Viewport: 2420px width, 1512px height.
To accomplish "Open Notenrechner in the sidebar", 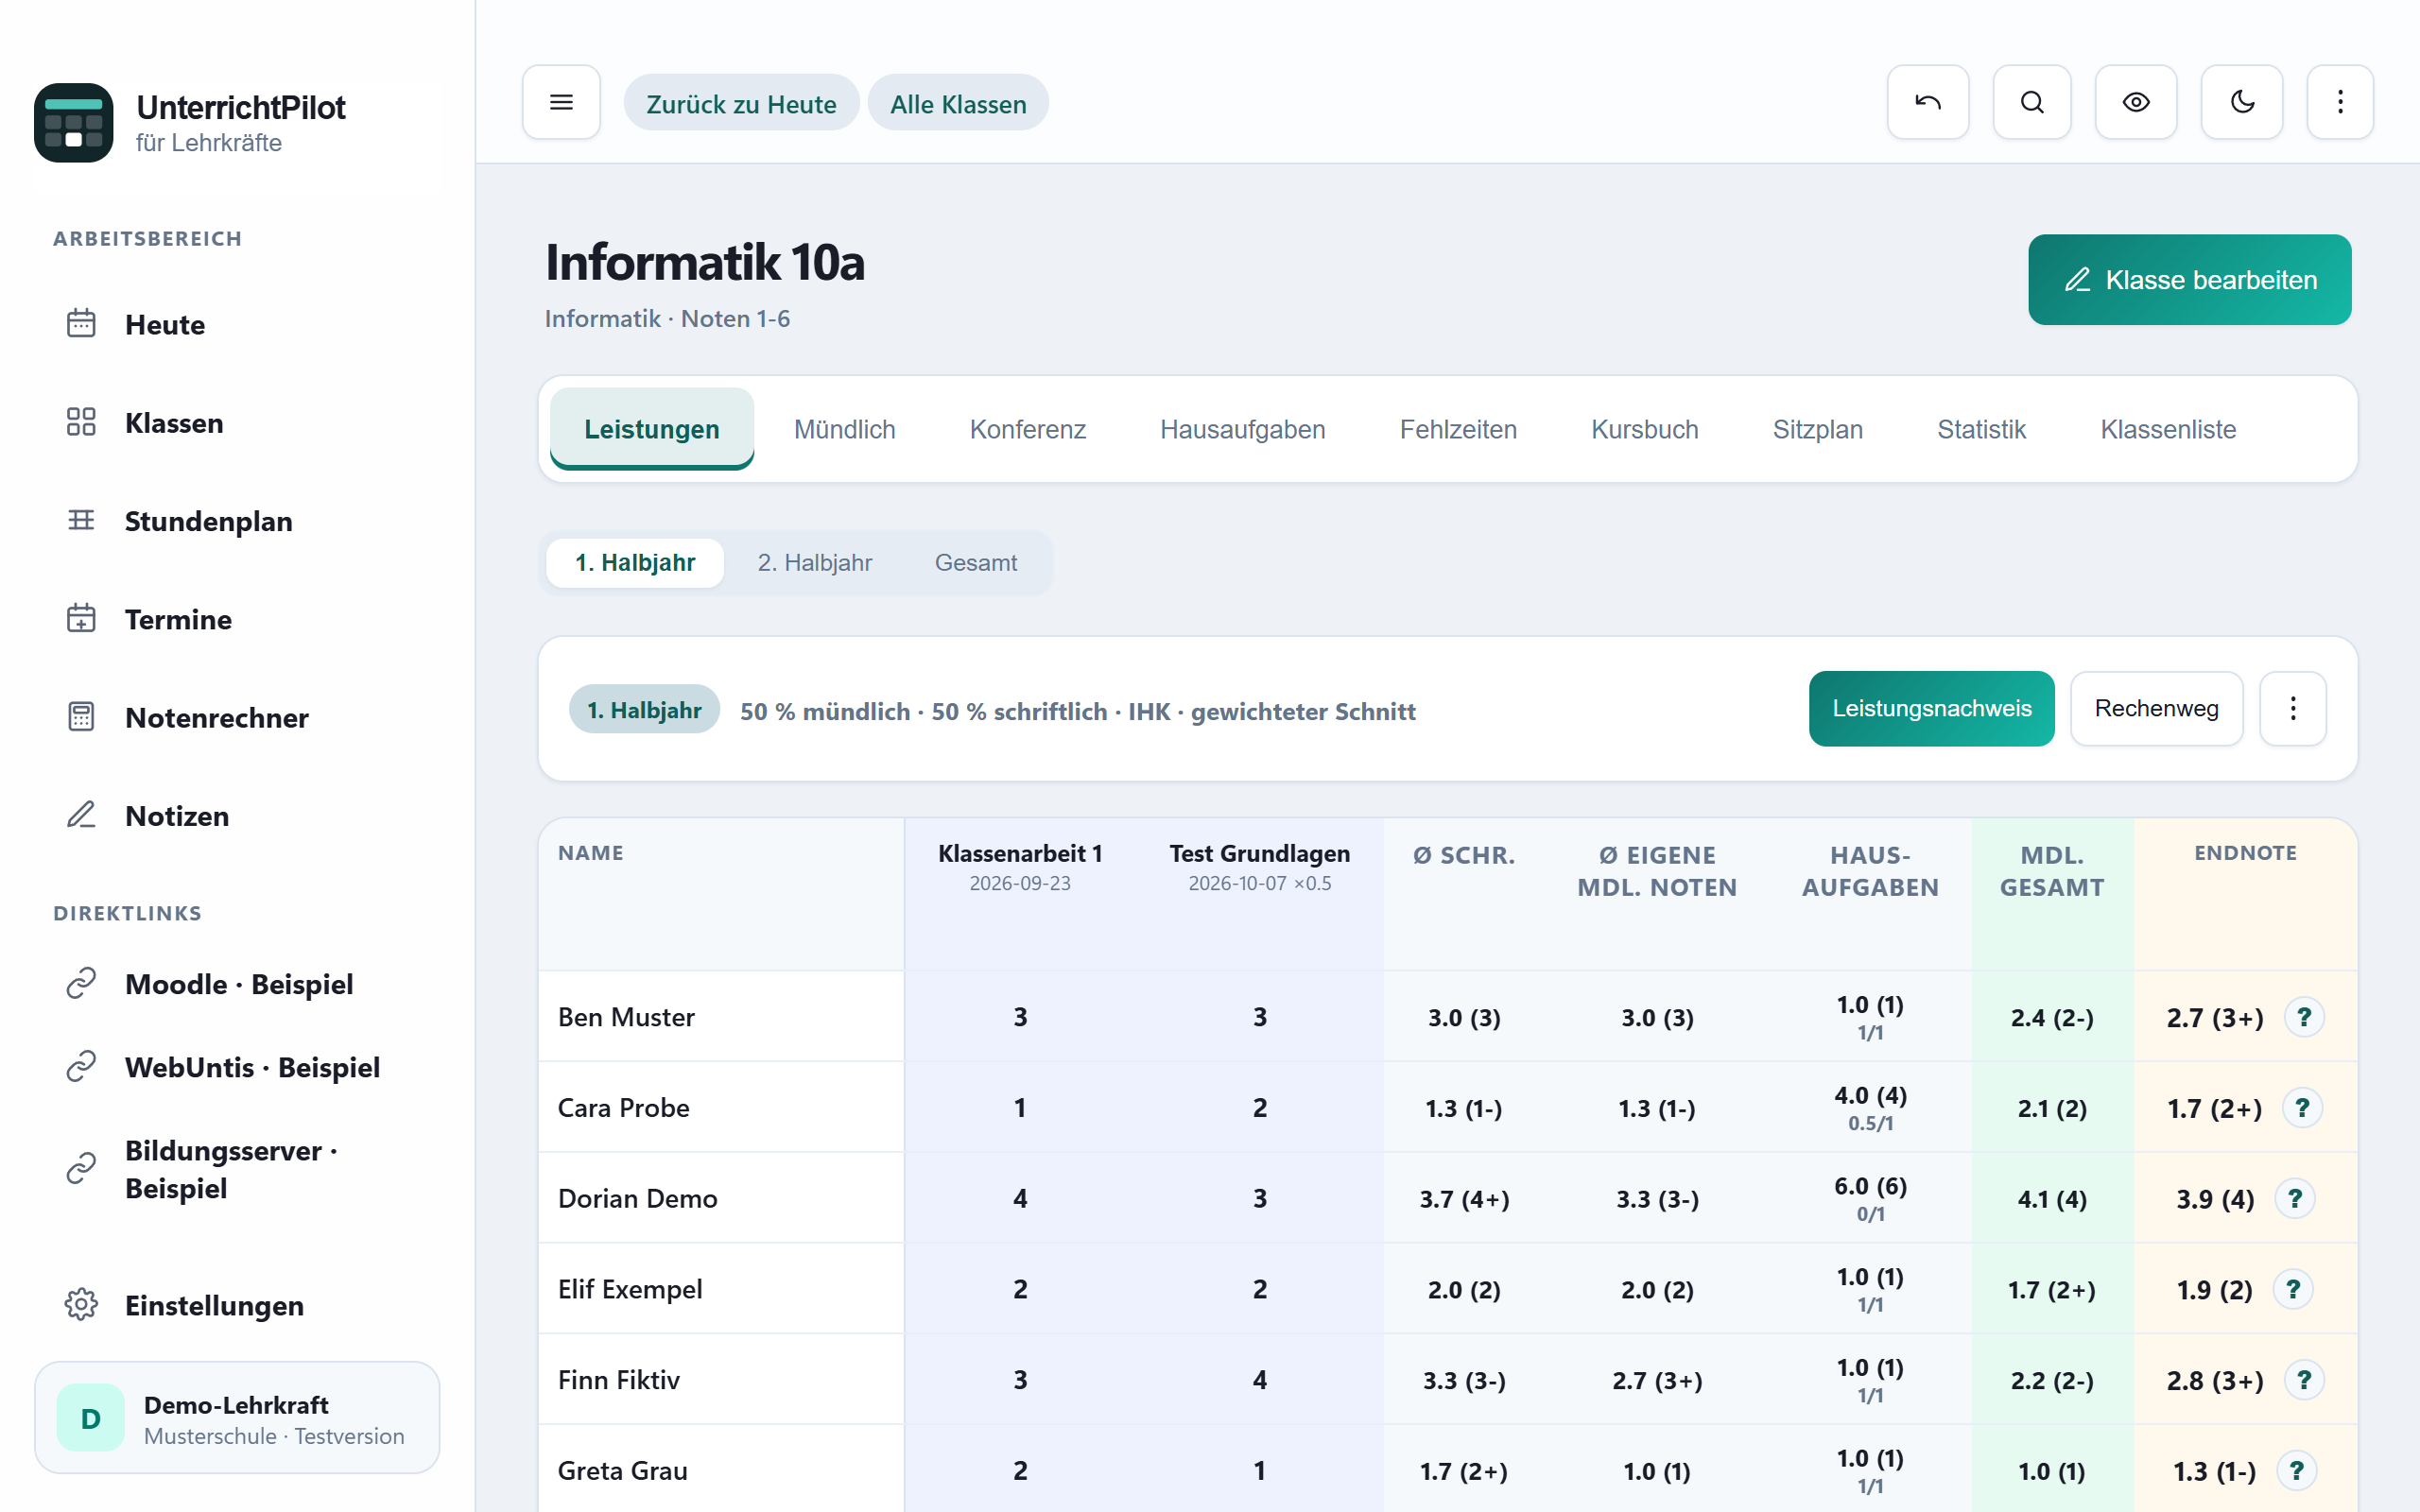I will tap(237, 717).
